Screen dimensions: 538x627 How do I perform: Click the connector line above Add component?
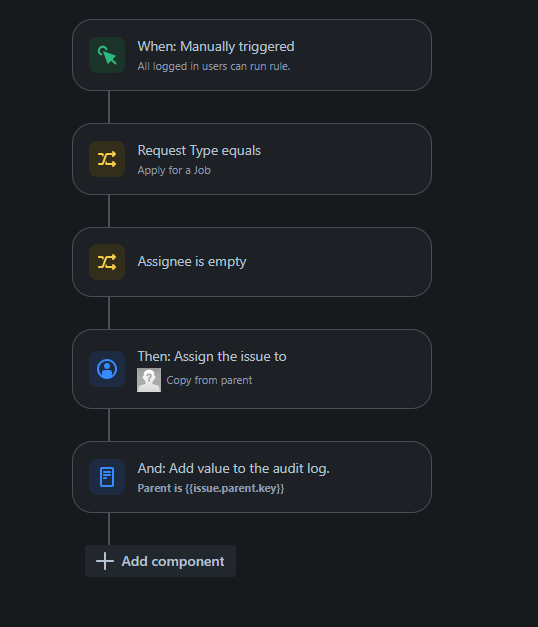[109, 529]
